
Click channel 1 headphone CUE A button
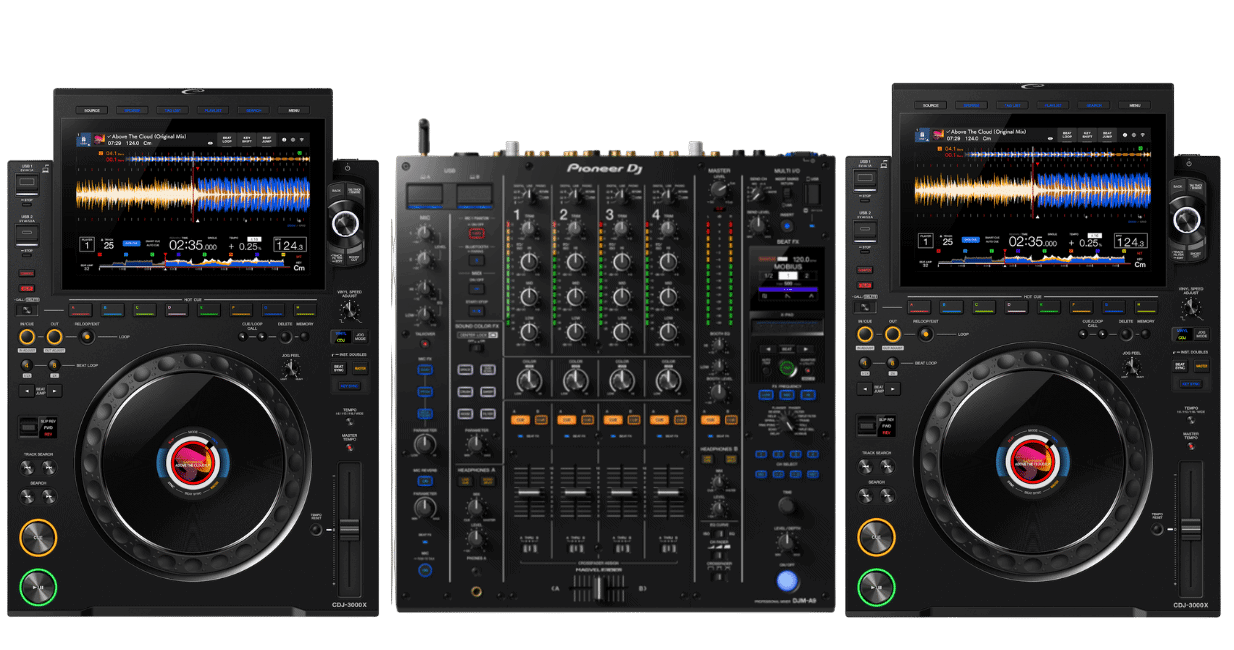pyautogui.click(x=520, y=421)
